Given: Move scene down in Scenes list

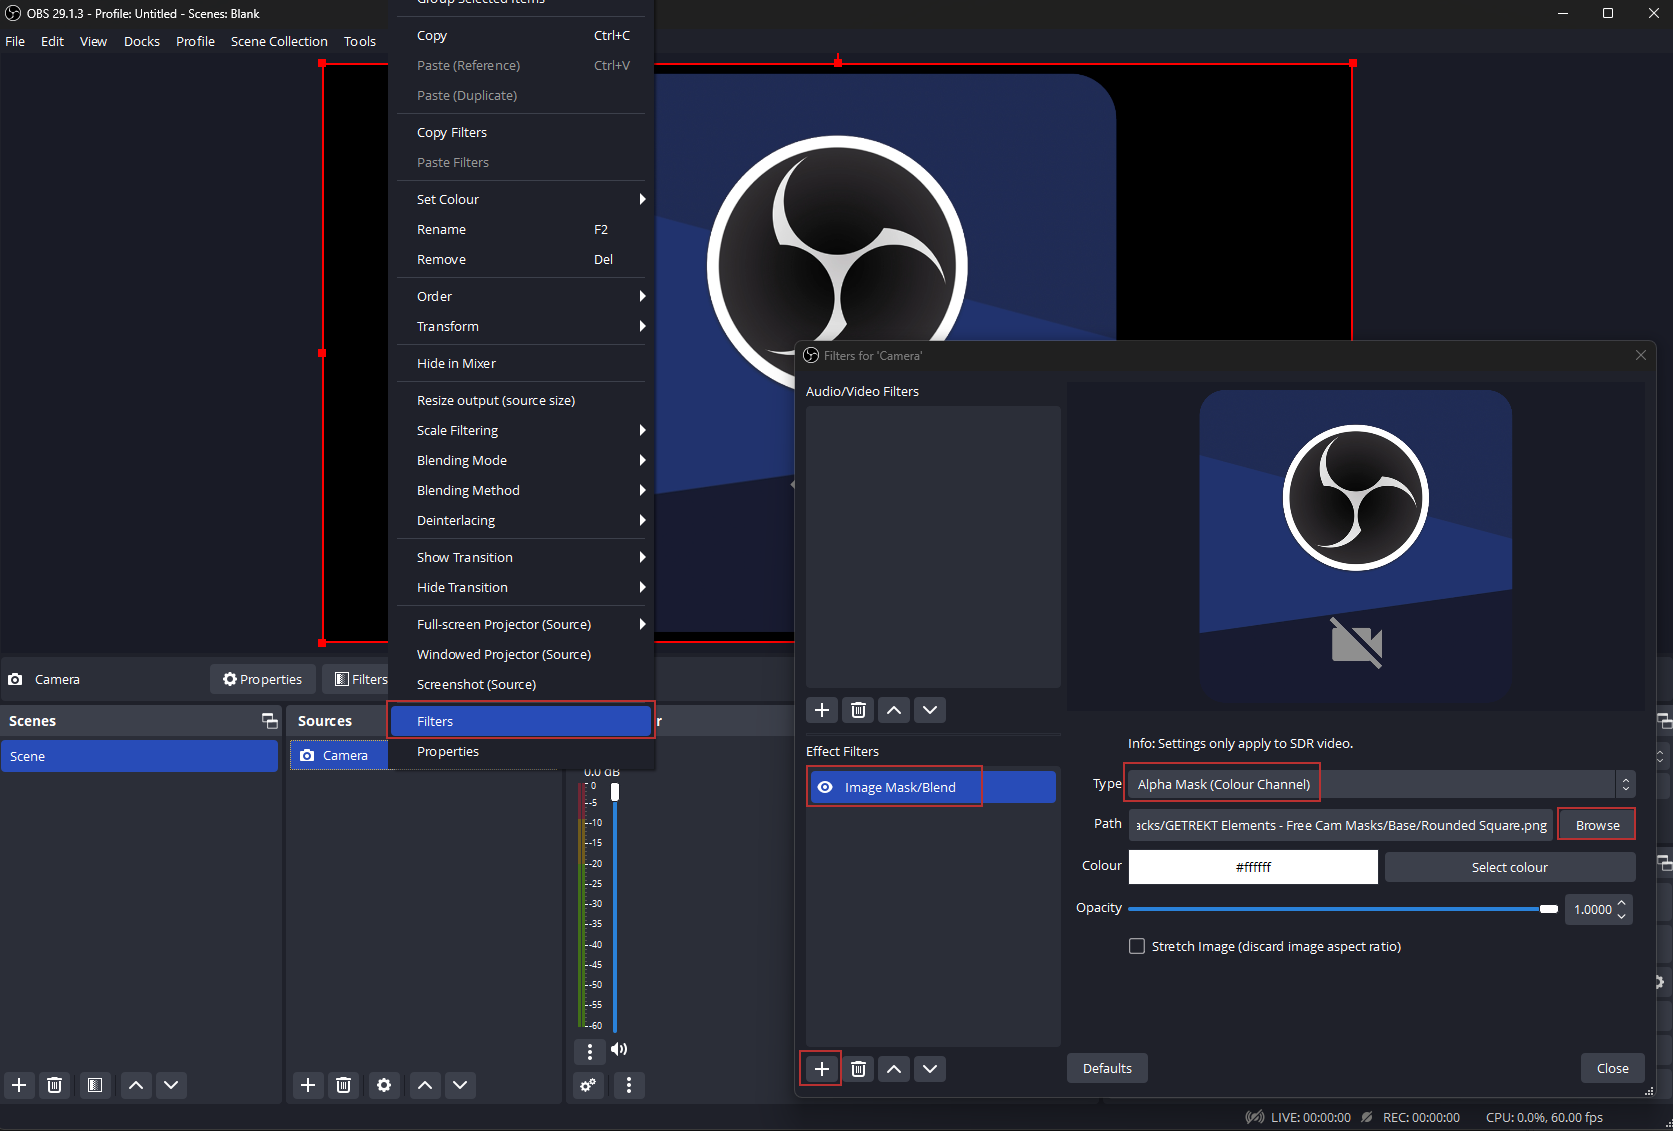Looking at the screenshot, I should (171, 1085).
